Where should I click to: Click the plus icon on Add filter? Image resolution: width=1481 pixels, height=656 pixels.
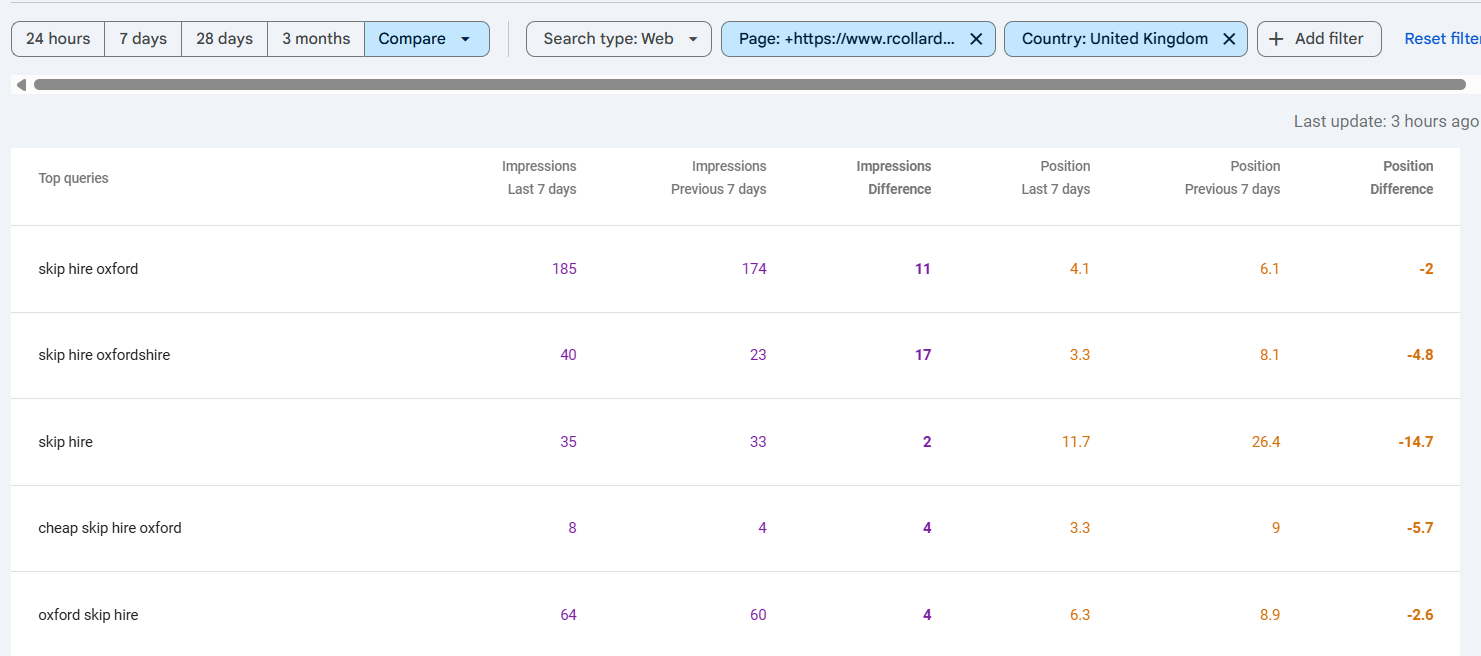point(1276,39)
